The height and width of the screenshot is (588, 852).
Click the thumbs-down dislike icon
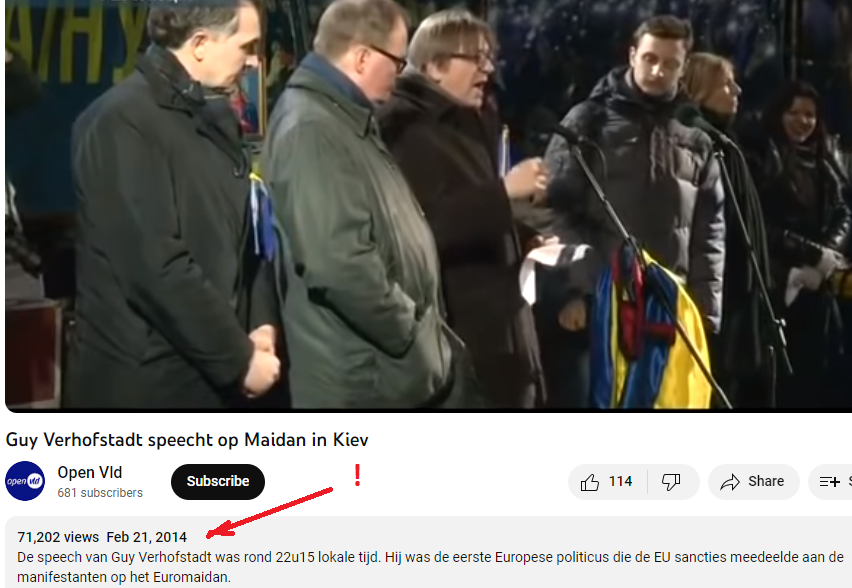(x=671, y=482)
